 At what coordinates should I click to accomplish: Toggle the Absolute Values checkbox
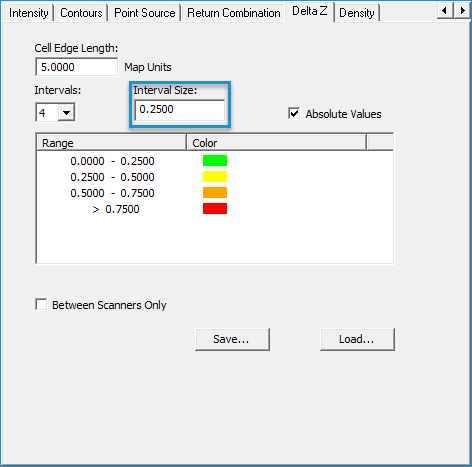(x=294, y=113)
